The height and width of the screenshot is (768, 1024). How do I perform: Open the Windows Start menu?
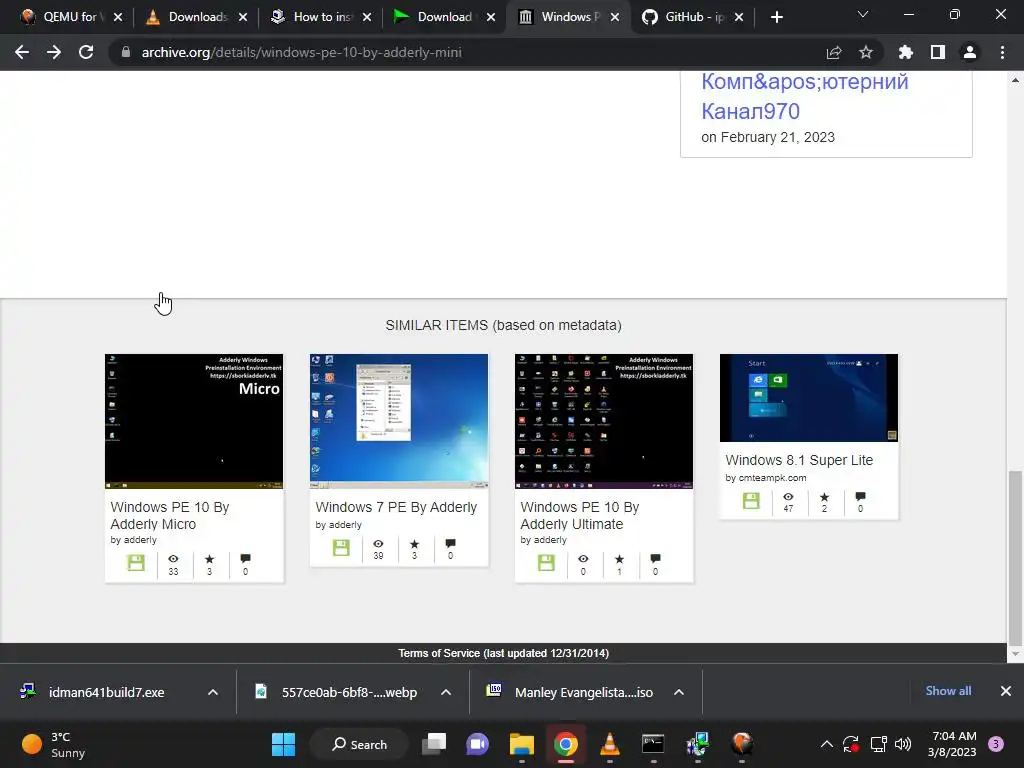[283, 744]
